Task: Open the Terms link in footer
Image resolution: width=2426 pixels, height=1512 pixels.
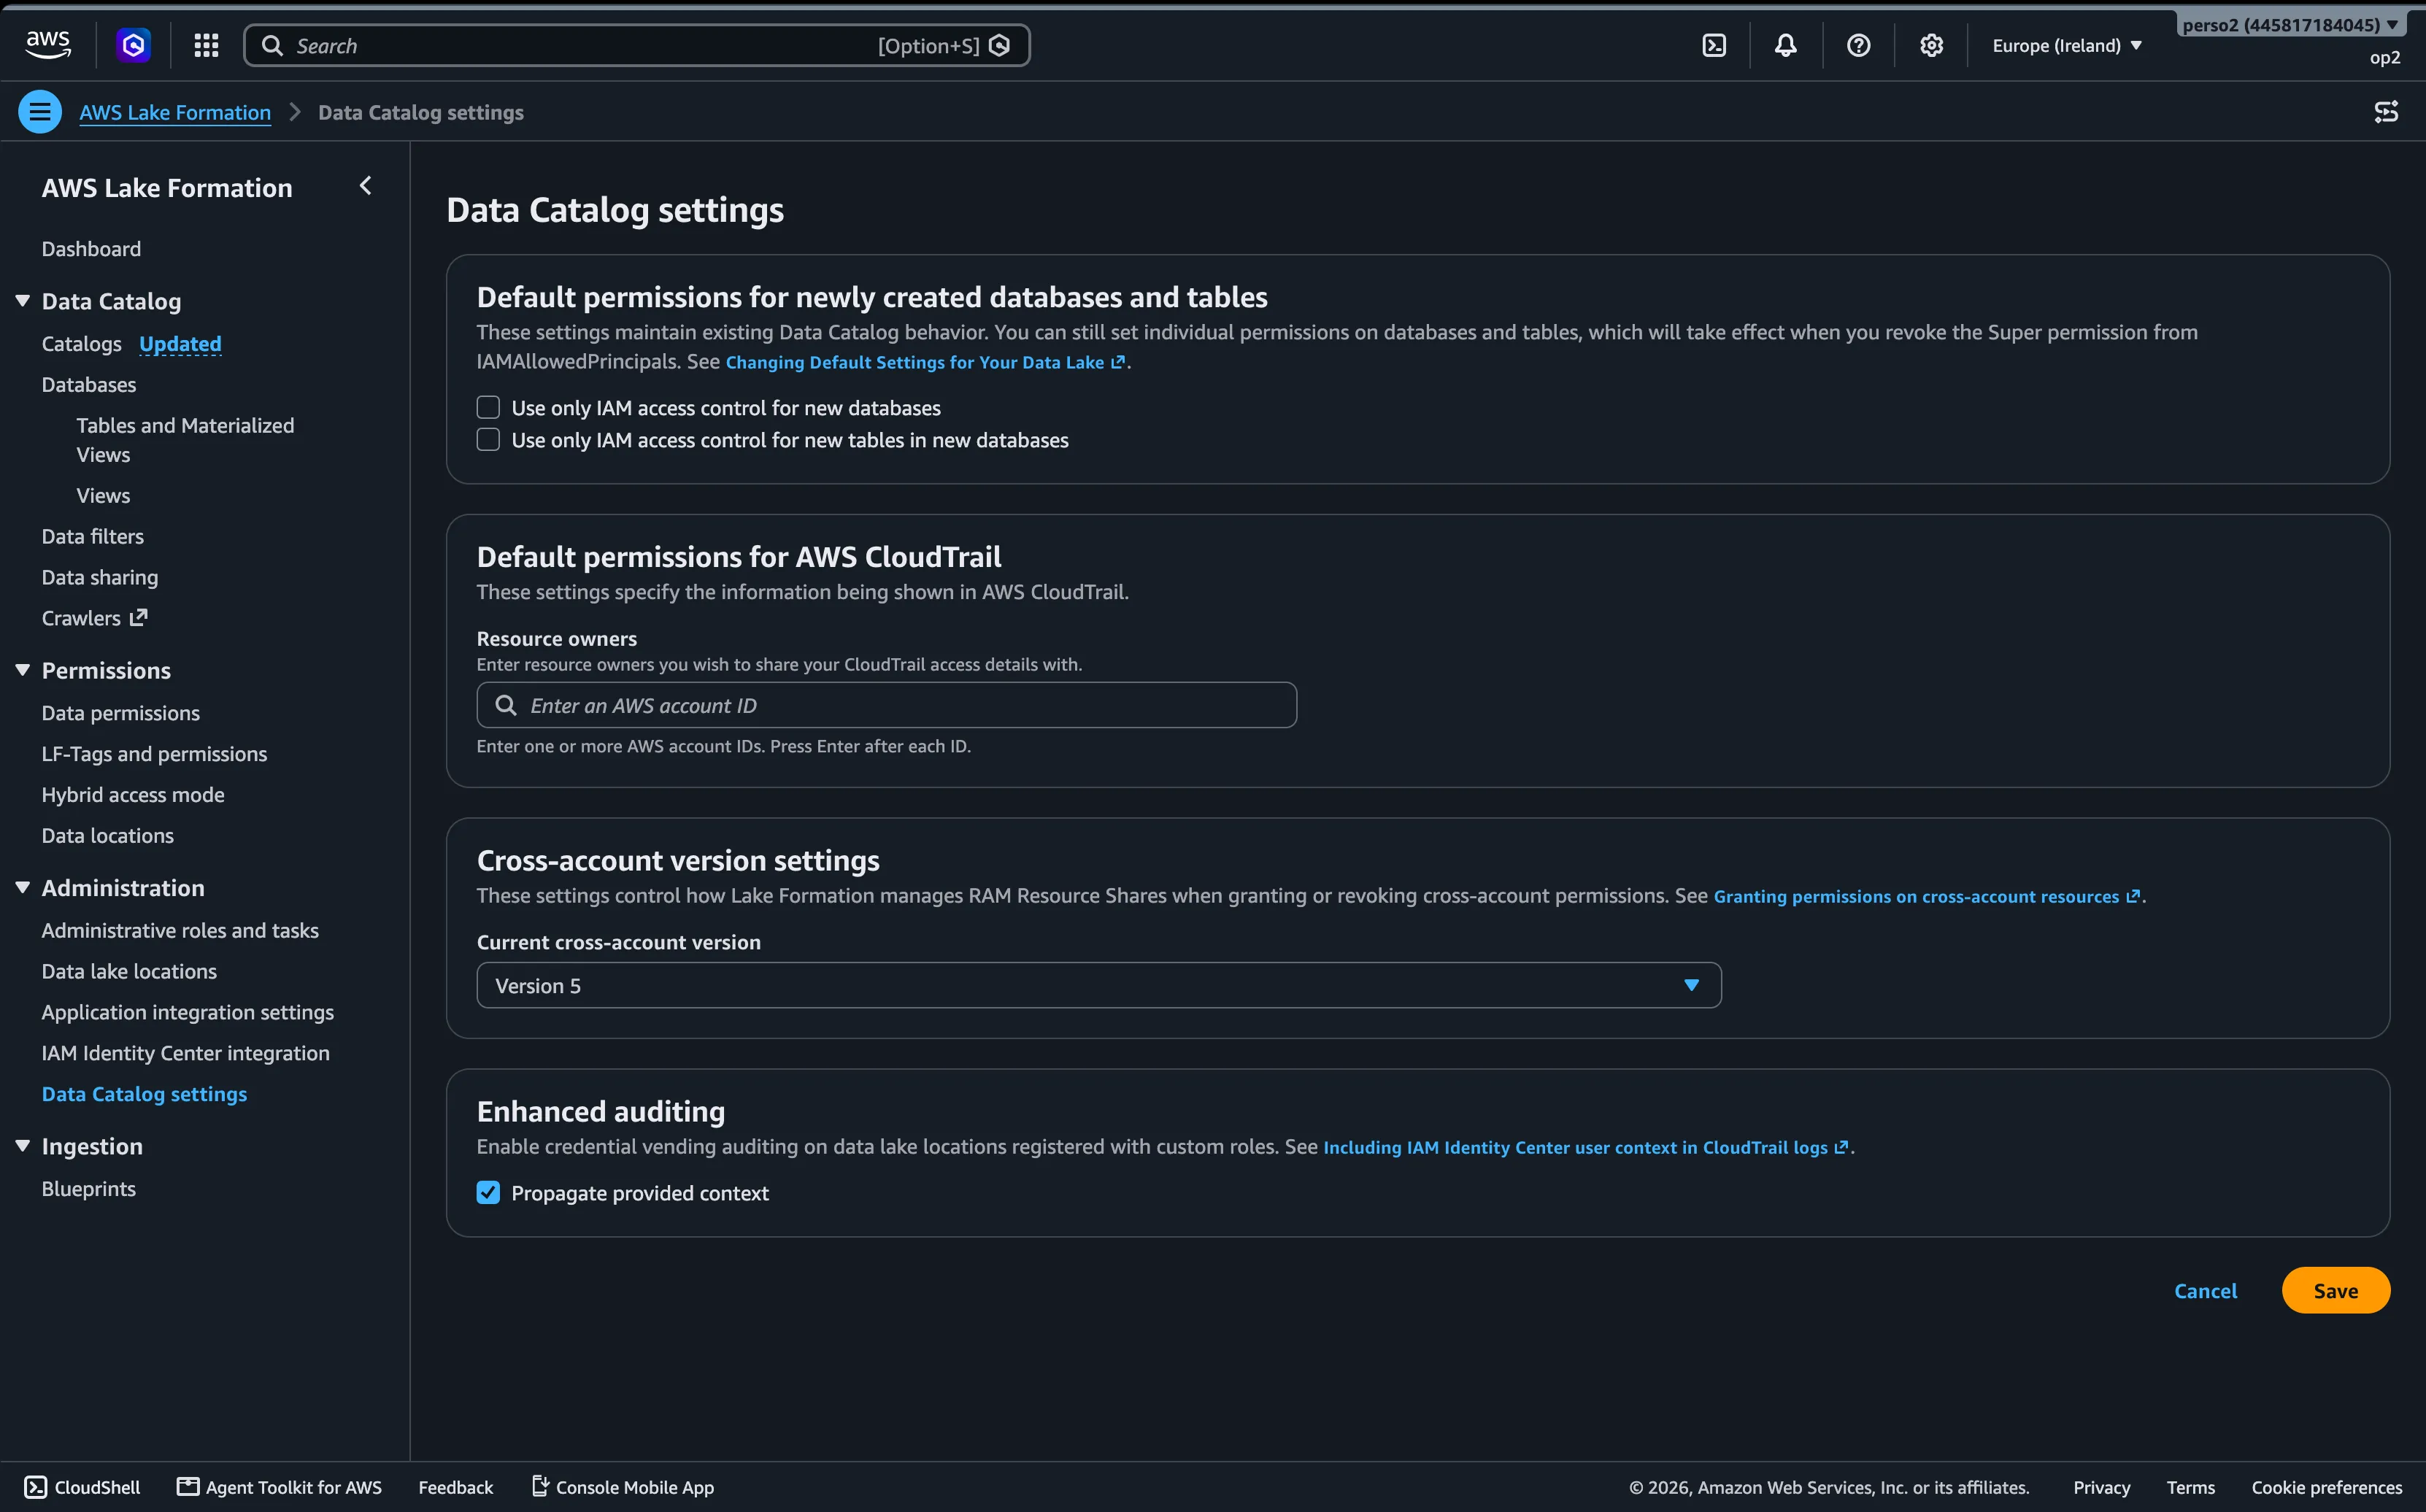Action: point(2191,1487)
